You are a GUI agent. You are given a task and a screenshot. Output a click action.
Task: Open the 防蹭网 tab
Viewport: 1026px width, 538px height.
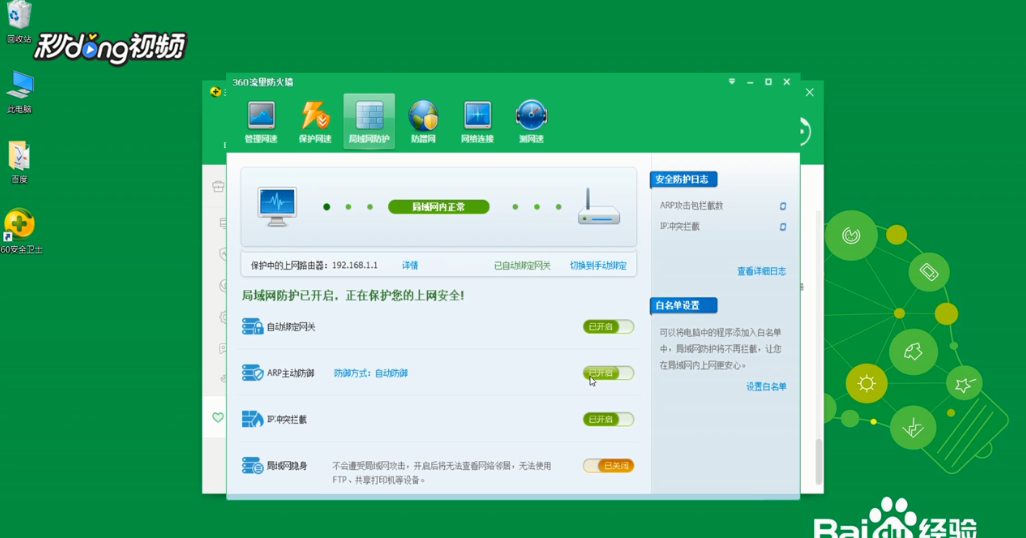[x=423, y=122]
